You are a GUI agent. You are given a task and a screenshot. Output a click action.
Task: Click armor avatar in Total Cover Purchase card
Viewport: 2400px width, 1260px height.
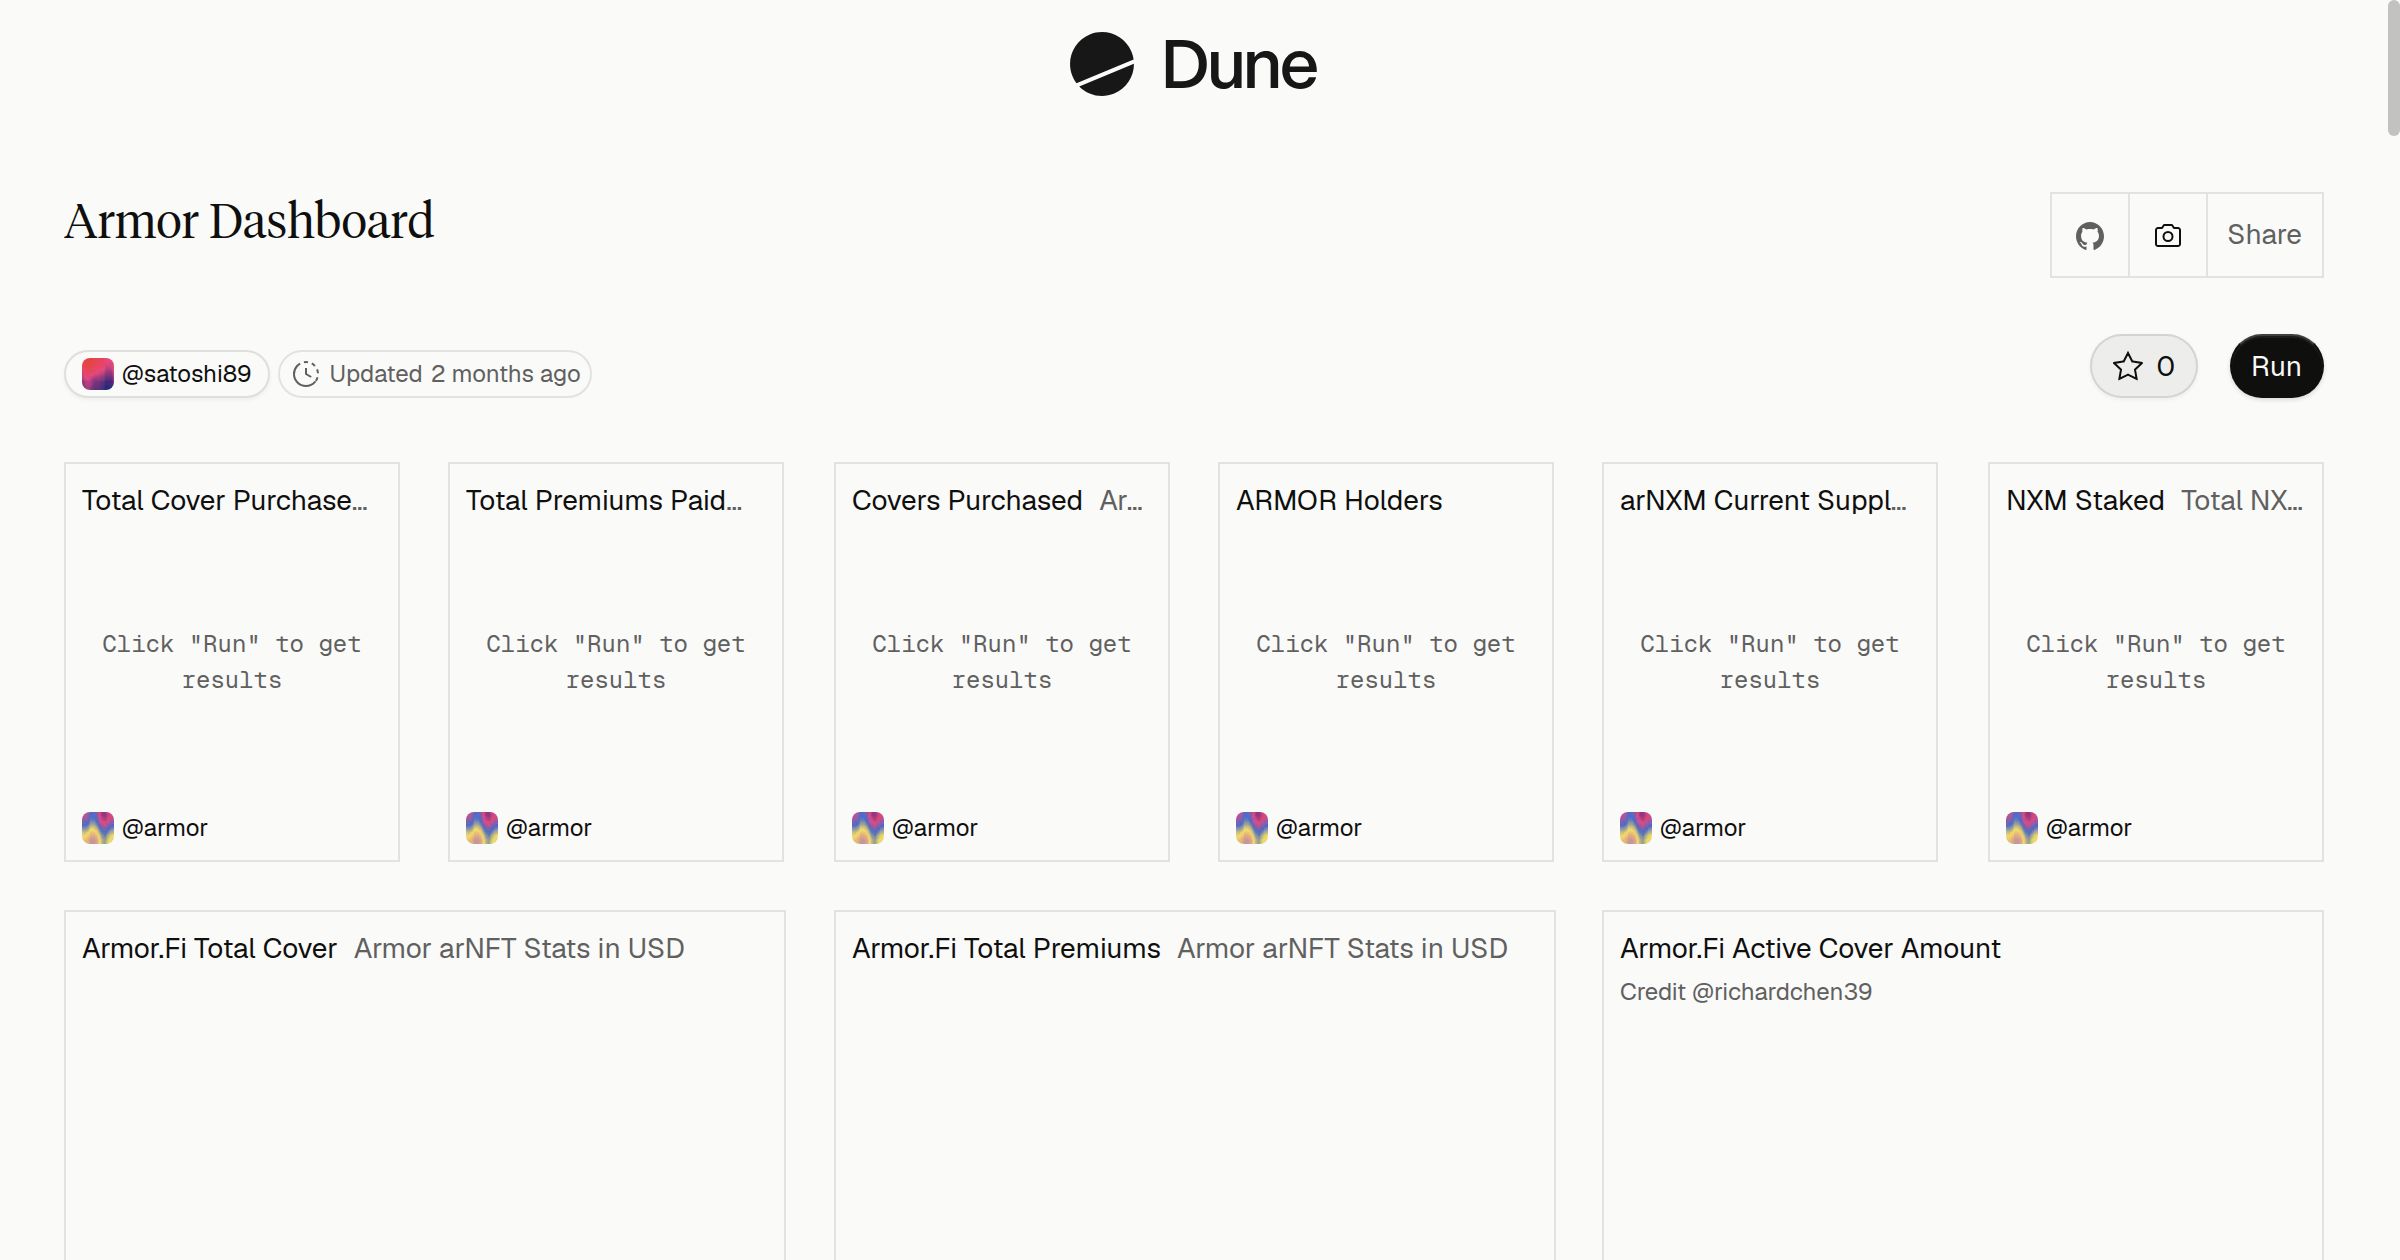click(x=97, y=827)
